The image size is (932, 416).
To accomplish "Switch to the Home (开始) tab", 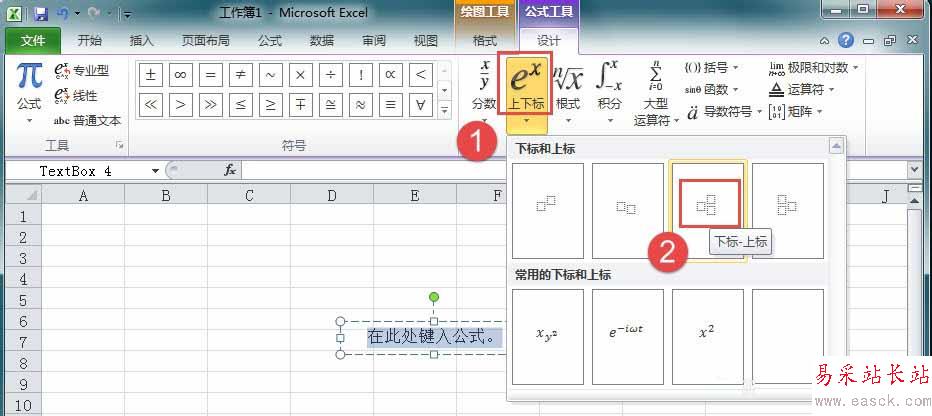I will [x=90, y=40].
